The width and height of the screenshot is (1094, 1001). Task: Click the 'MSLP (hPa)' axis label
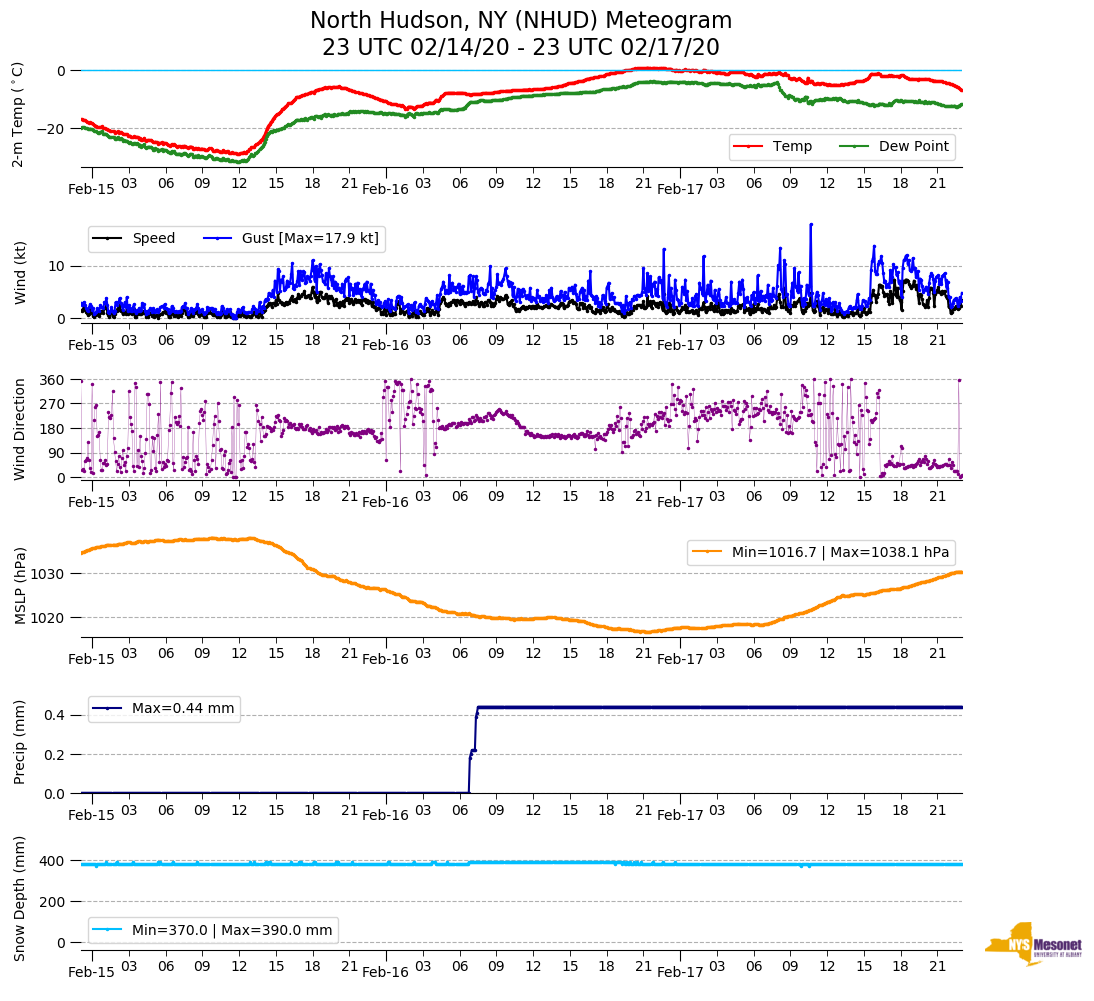[19, 585]
